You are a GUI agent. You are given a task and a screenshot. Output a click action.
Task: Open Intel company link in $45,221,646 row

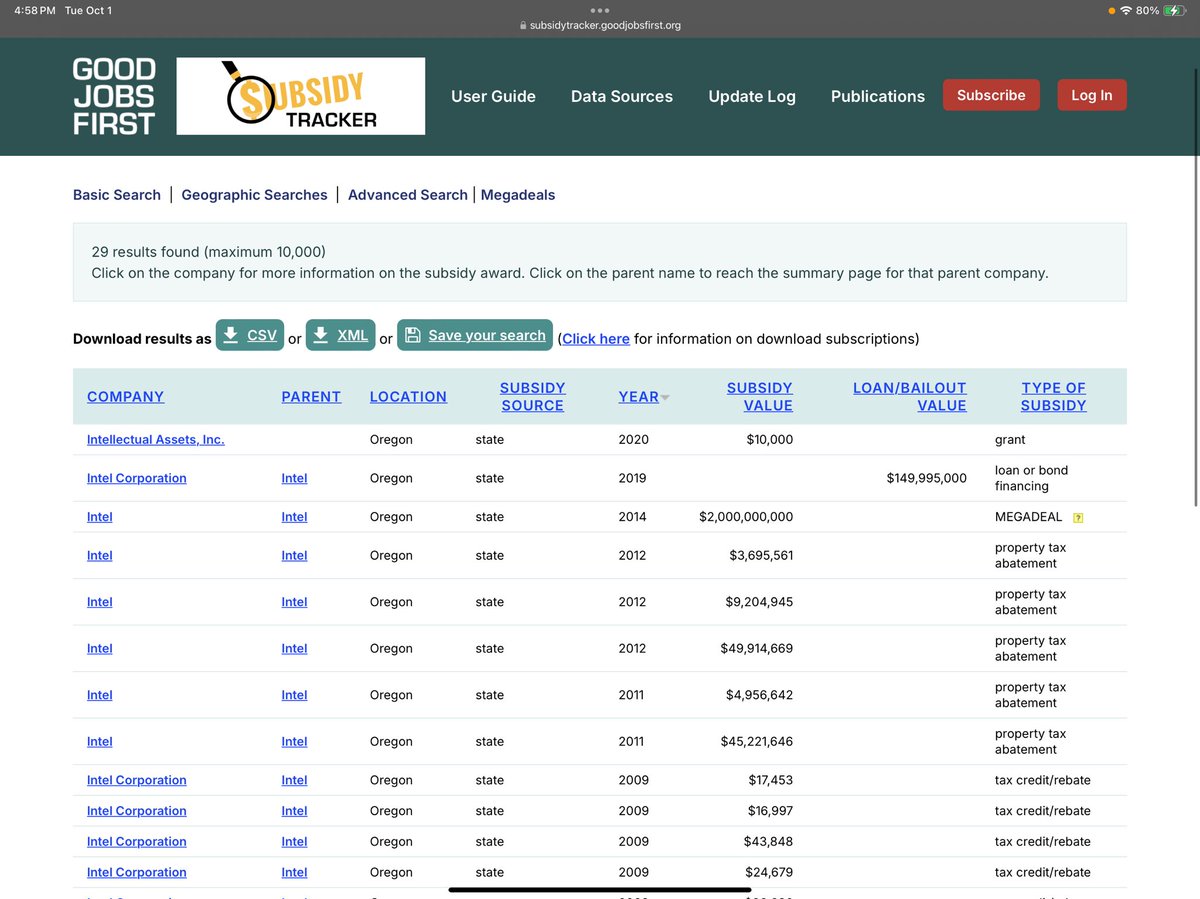click(100, 741)
